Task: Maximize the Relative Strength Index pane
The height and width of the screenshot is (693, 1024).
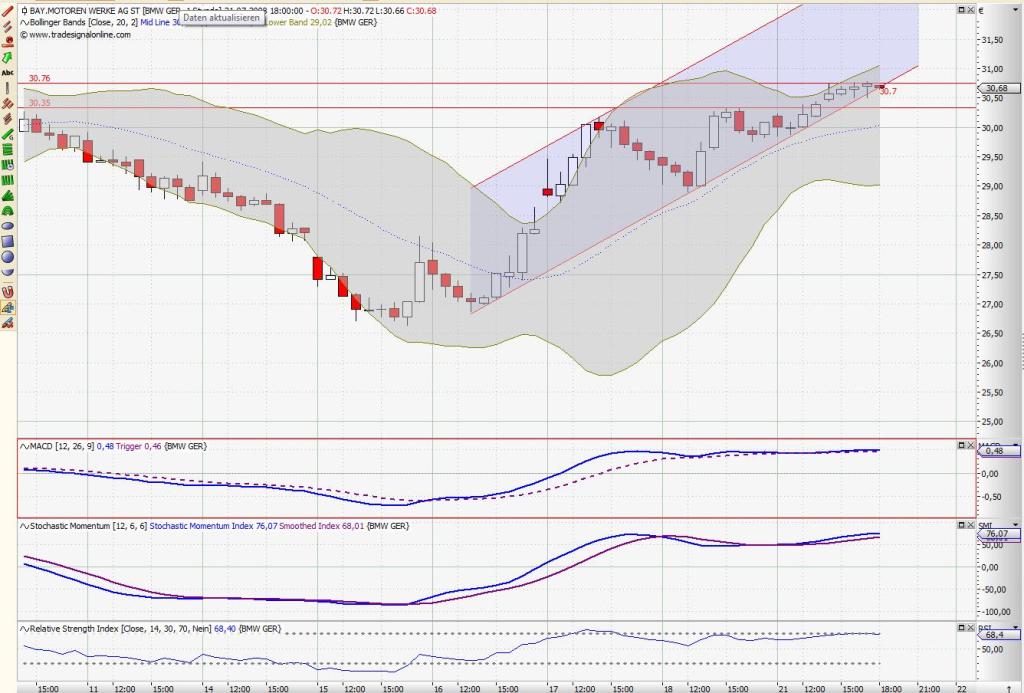Action: tap(961, 628)
